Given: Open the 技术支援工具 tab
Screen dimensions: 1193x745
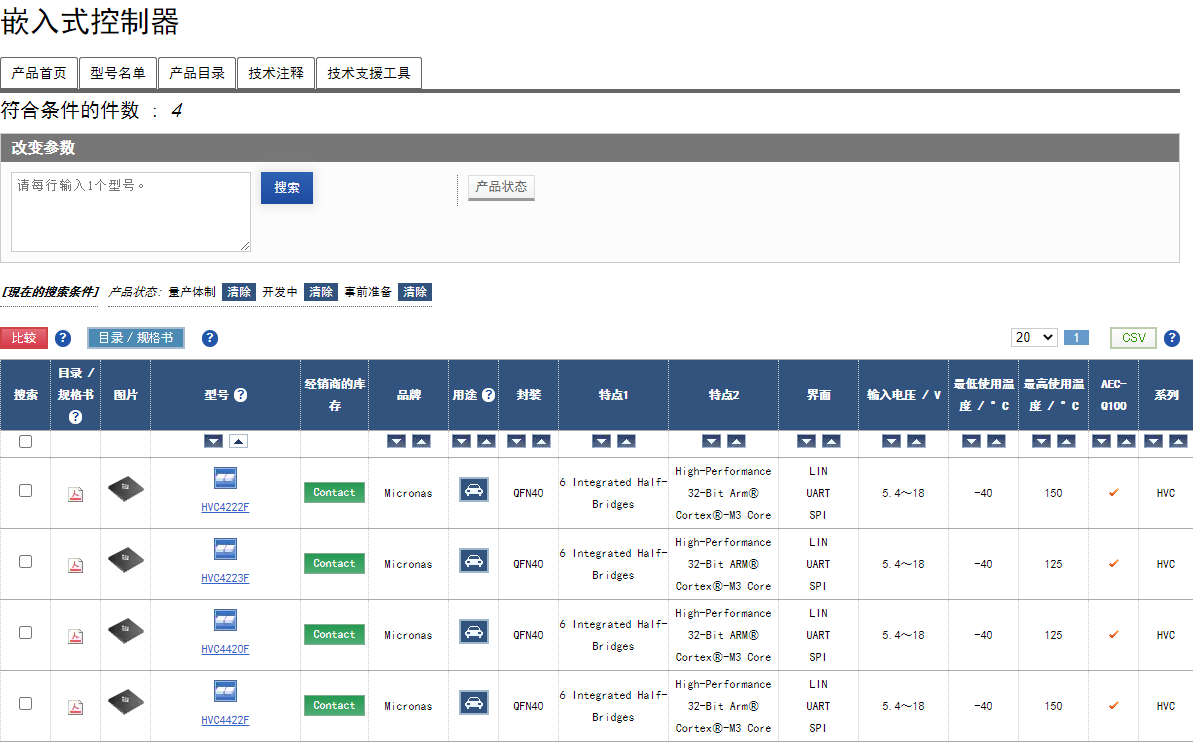Looking at the screenshot, I should [369, 73].
